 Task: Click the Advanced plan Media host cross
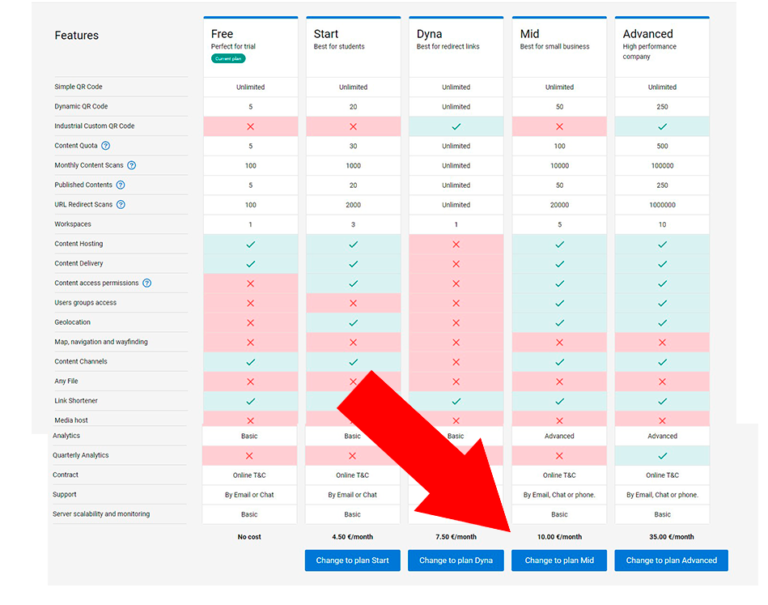662,420
